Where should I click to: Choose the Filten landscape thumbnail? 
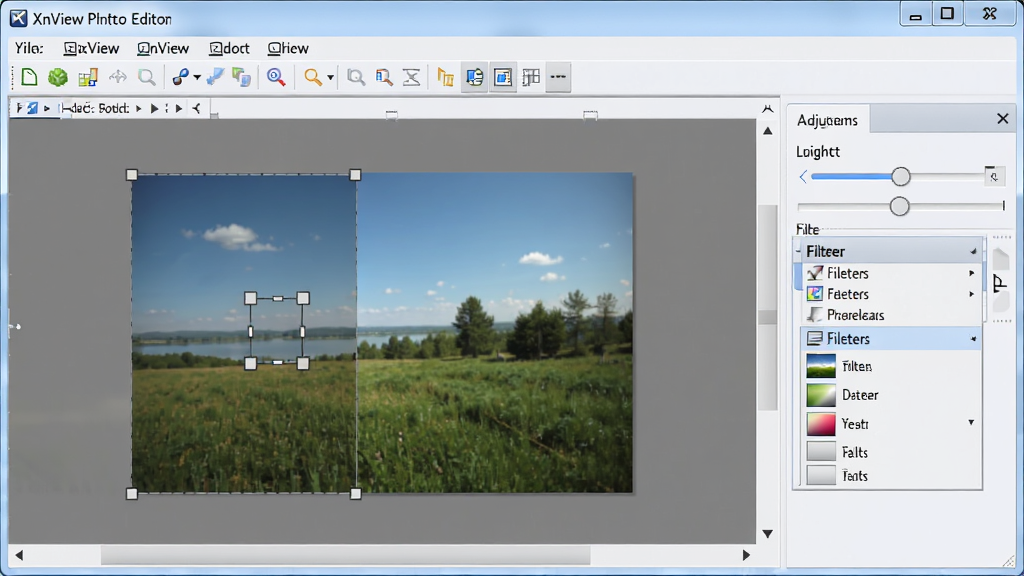(821, 366)
